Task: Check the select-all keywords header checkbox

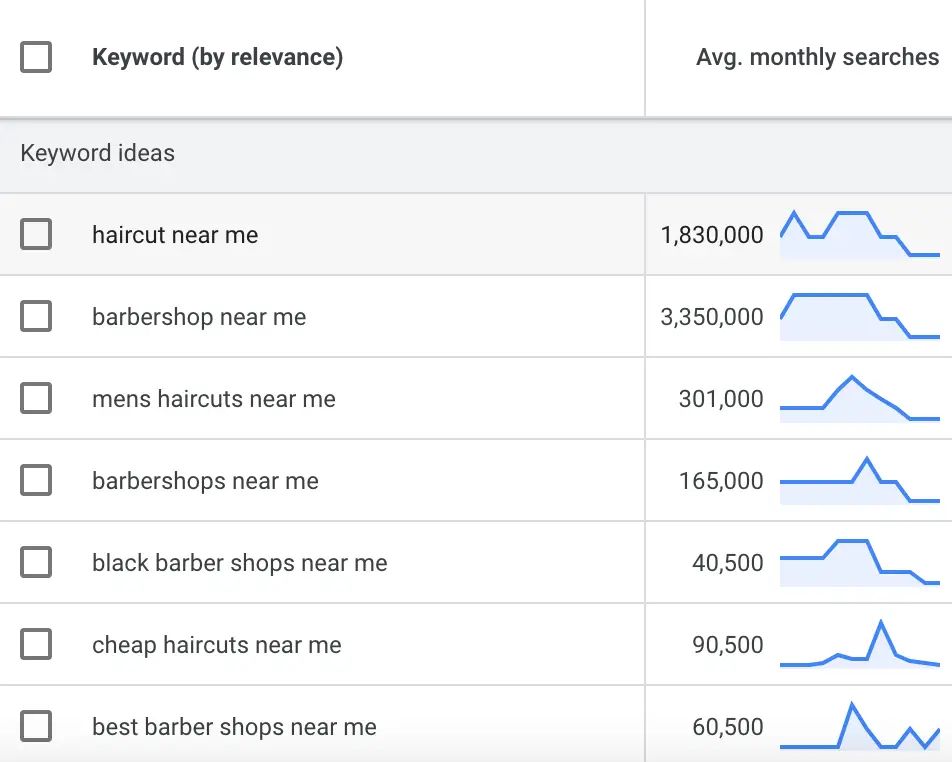Action: pyautogui.click(x=36, y=57)
